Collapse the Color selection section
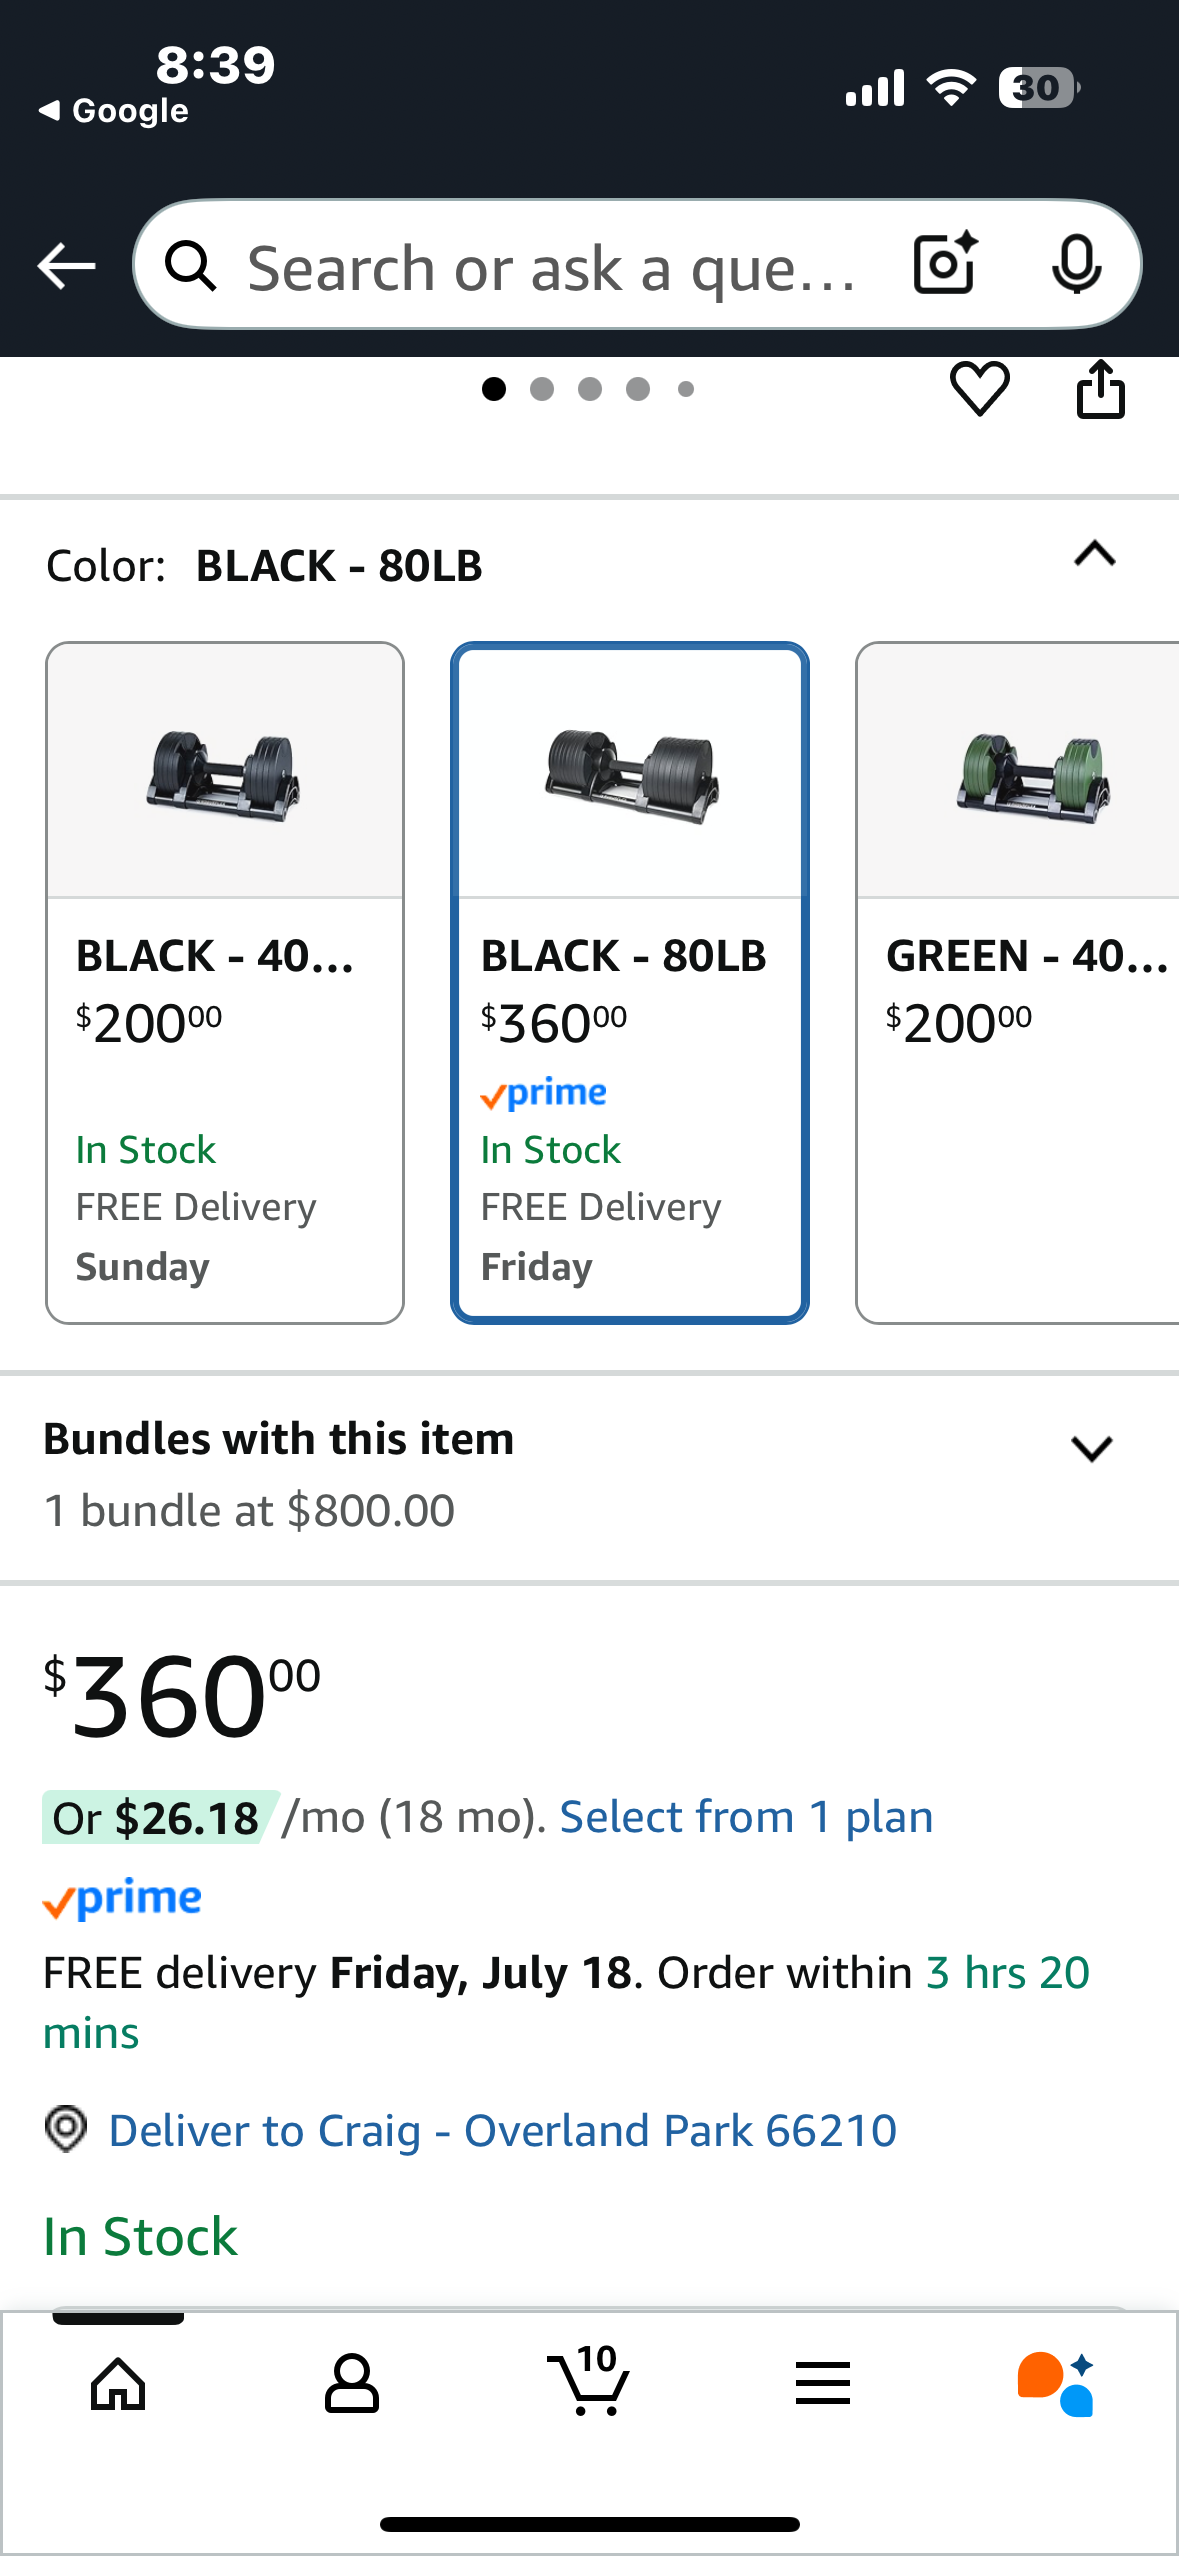The width and height of the screenshot is (1179, 2556). (x=1093, y=556)
